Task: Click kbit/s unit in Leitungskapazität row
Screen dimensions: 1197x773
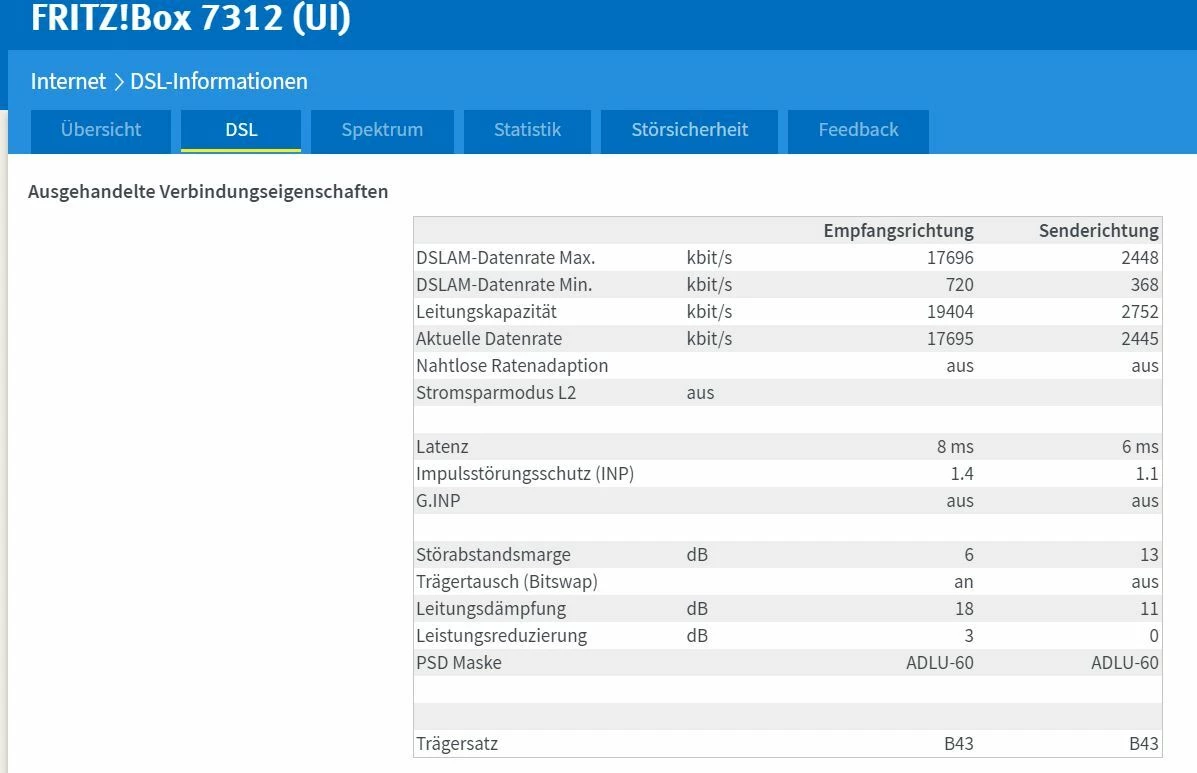Action: pyautogui.click(x=709, y=311)
